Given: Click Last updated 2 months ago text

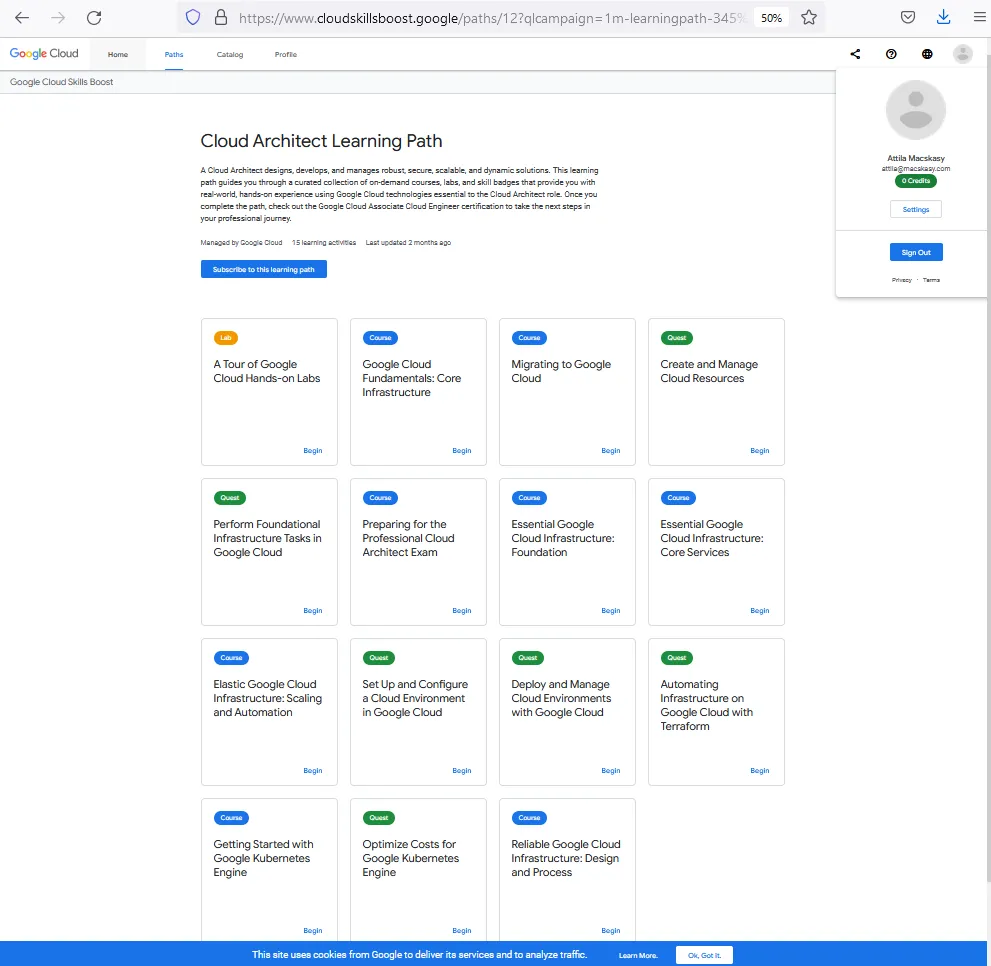Looking at the screenshot, I should point(408,243).
